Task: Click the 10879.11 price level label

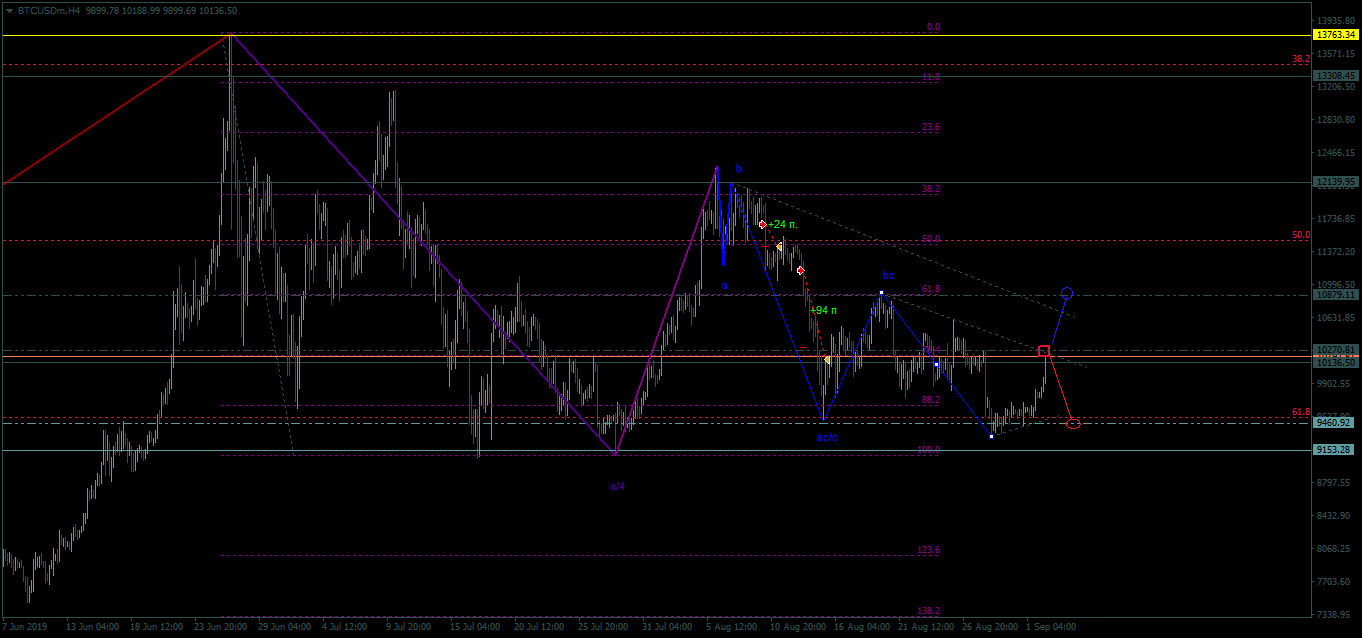Action: pyautogui.click(x=1336, y=295)
